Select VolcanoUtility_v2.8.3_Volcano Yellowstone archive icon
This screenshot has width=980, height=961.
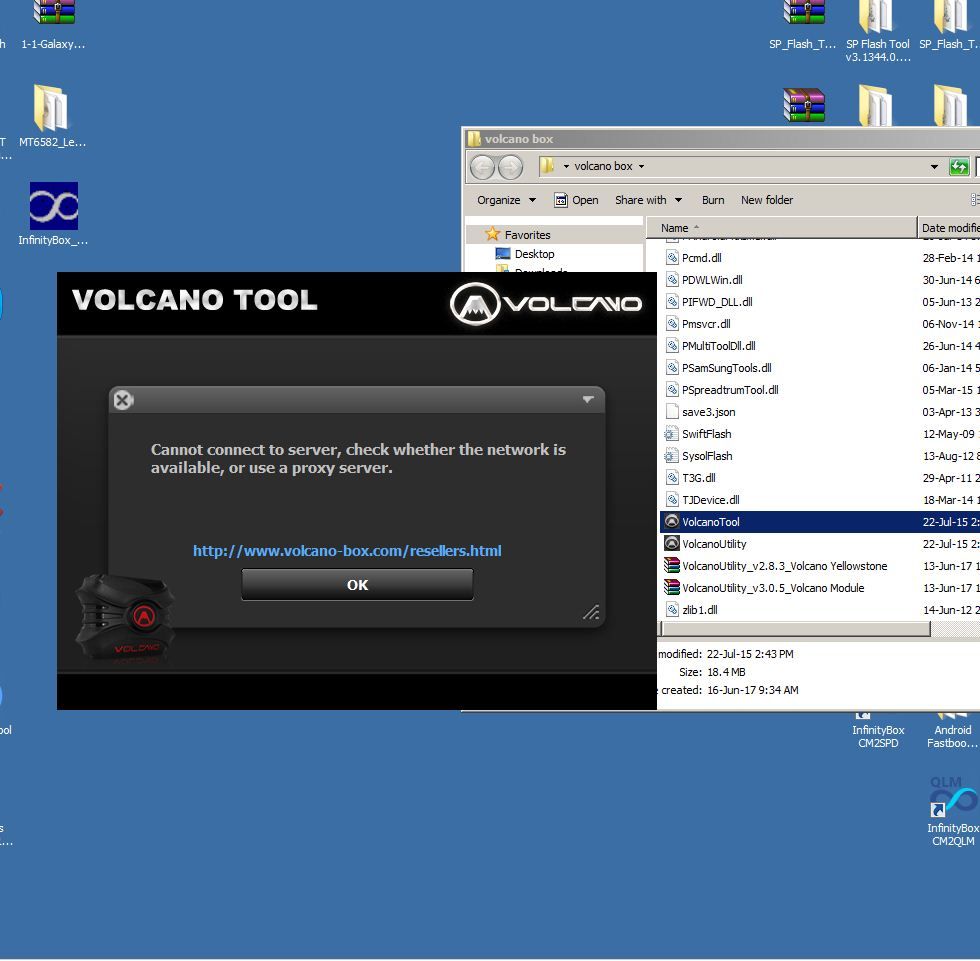click(672, 565)
